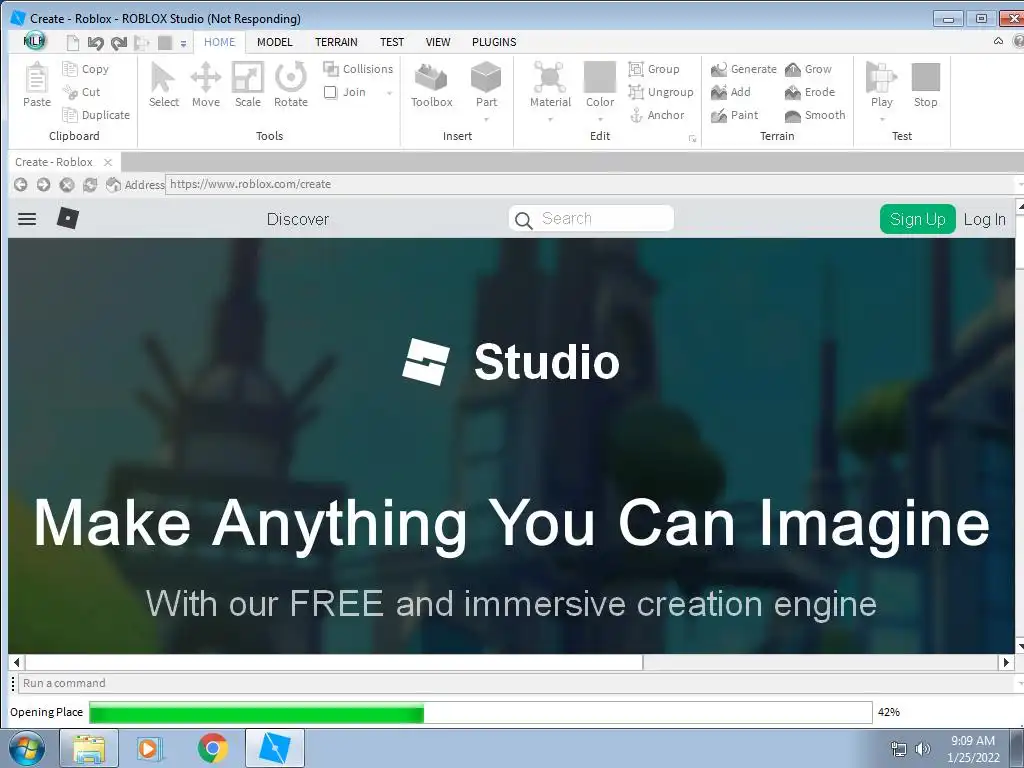The height and width of the screenshot is (768, 1024).
Task: Click Generate terrain
Action: point(744,69)
